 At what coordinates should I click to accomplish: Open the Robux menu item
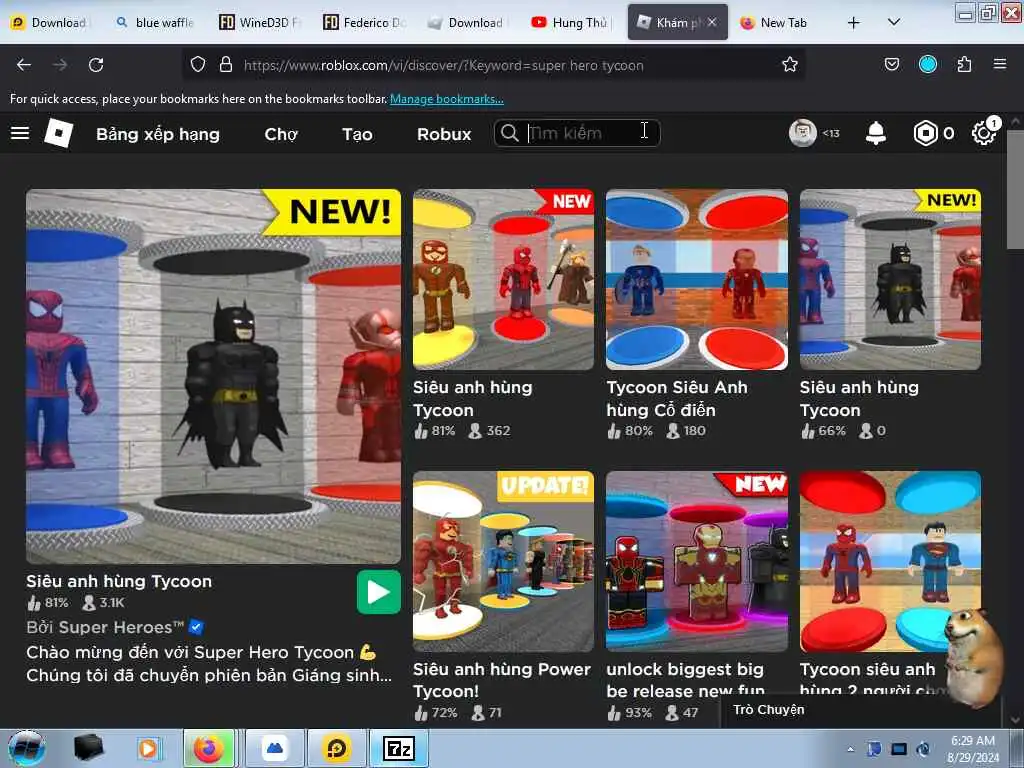(444, 134)
